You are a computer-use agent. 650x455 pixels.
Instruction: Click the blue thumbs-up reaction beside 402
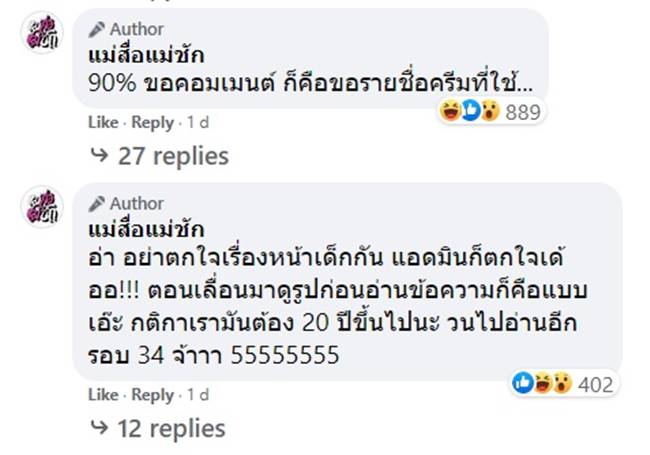523,383
